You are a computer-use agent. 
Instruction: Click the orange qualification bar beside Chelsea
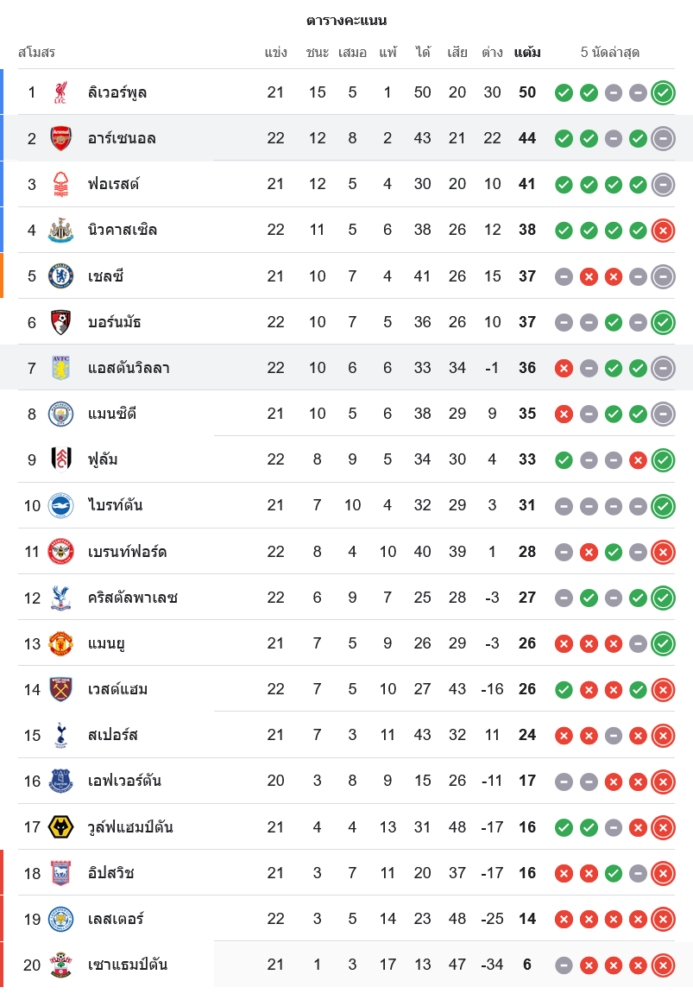pyautogui.click(x=2, y=276)
